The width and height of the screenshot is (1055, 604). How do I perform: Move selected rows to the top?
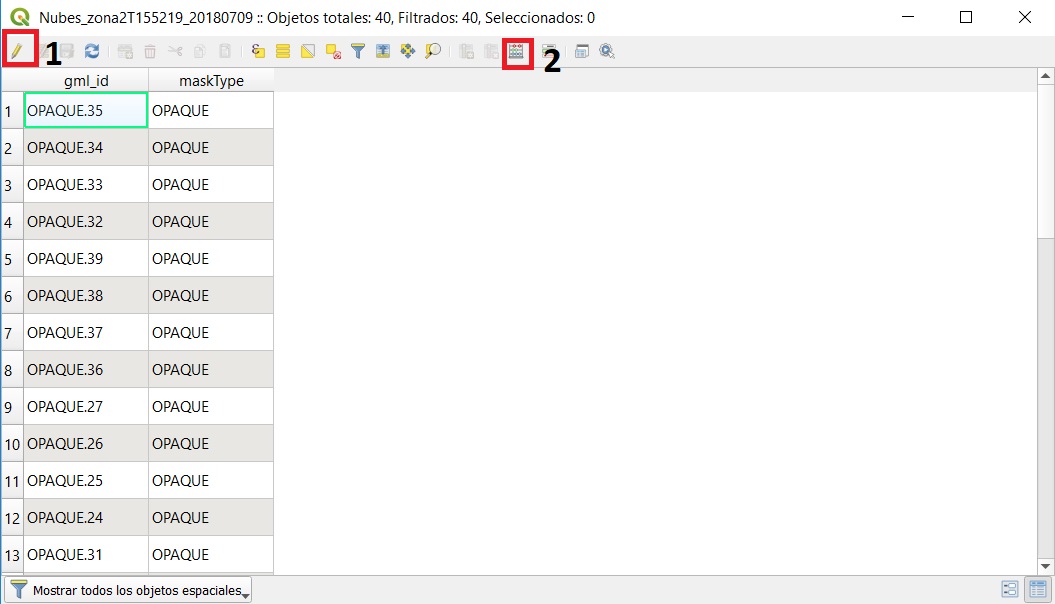[383, 51]
